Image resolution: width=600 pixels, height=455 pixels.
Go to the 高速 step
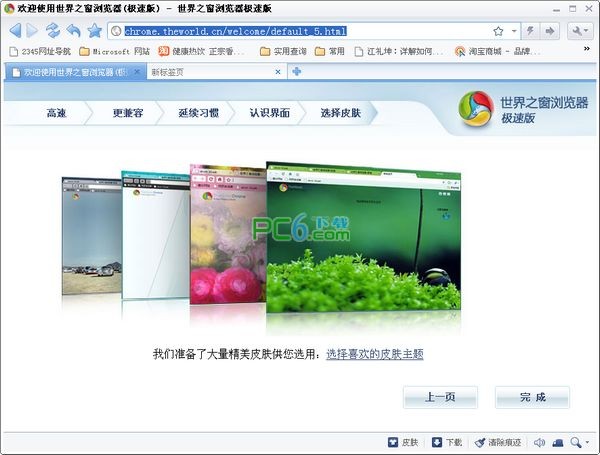click(x=56, y=113)
